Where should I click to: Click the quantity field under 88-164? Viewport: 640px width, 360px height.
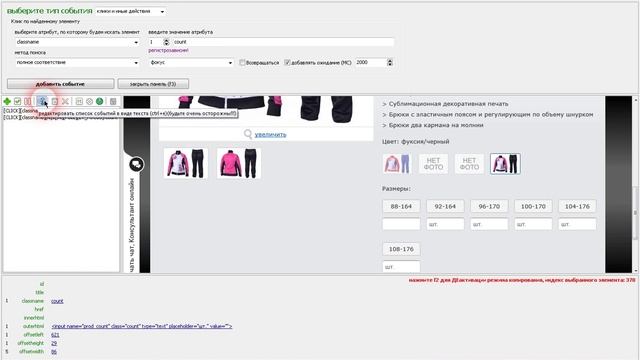point(401,224)
